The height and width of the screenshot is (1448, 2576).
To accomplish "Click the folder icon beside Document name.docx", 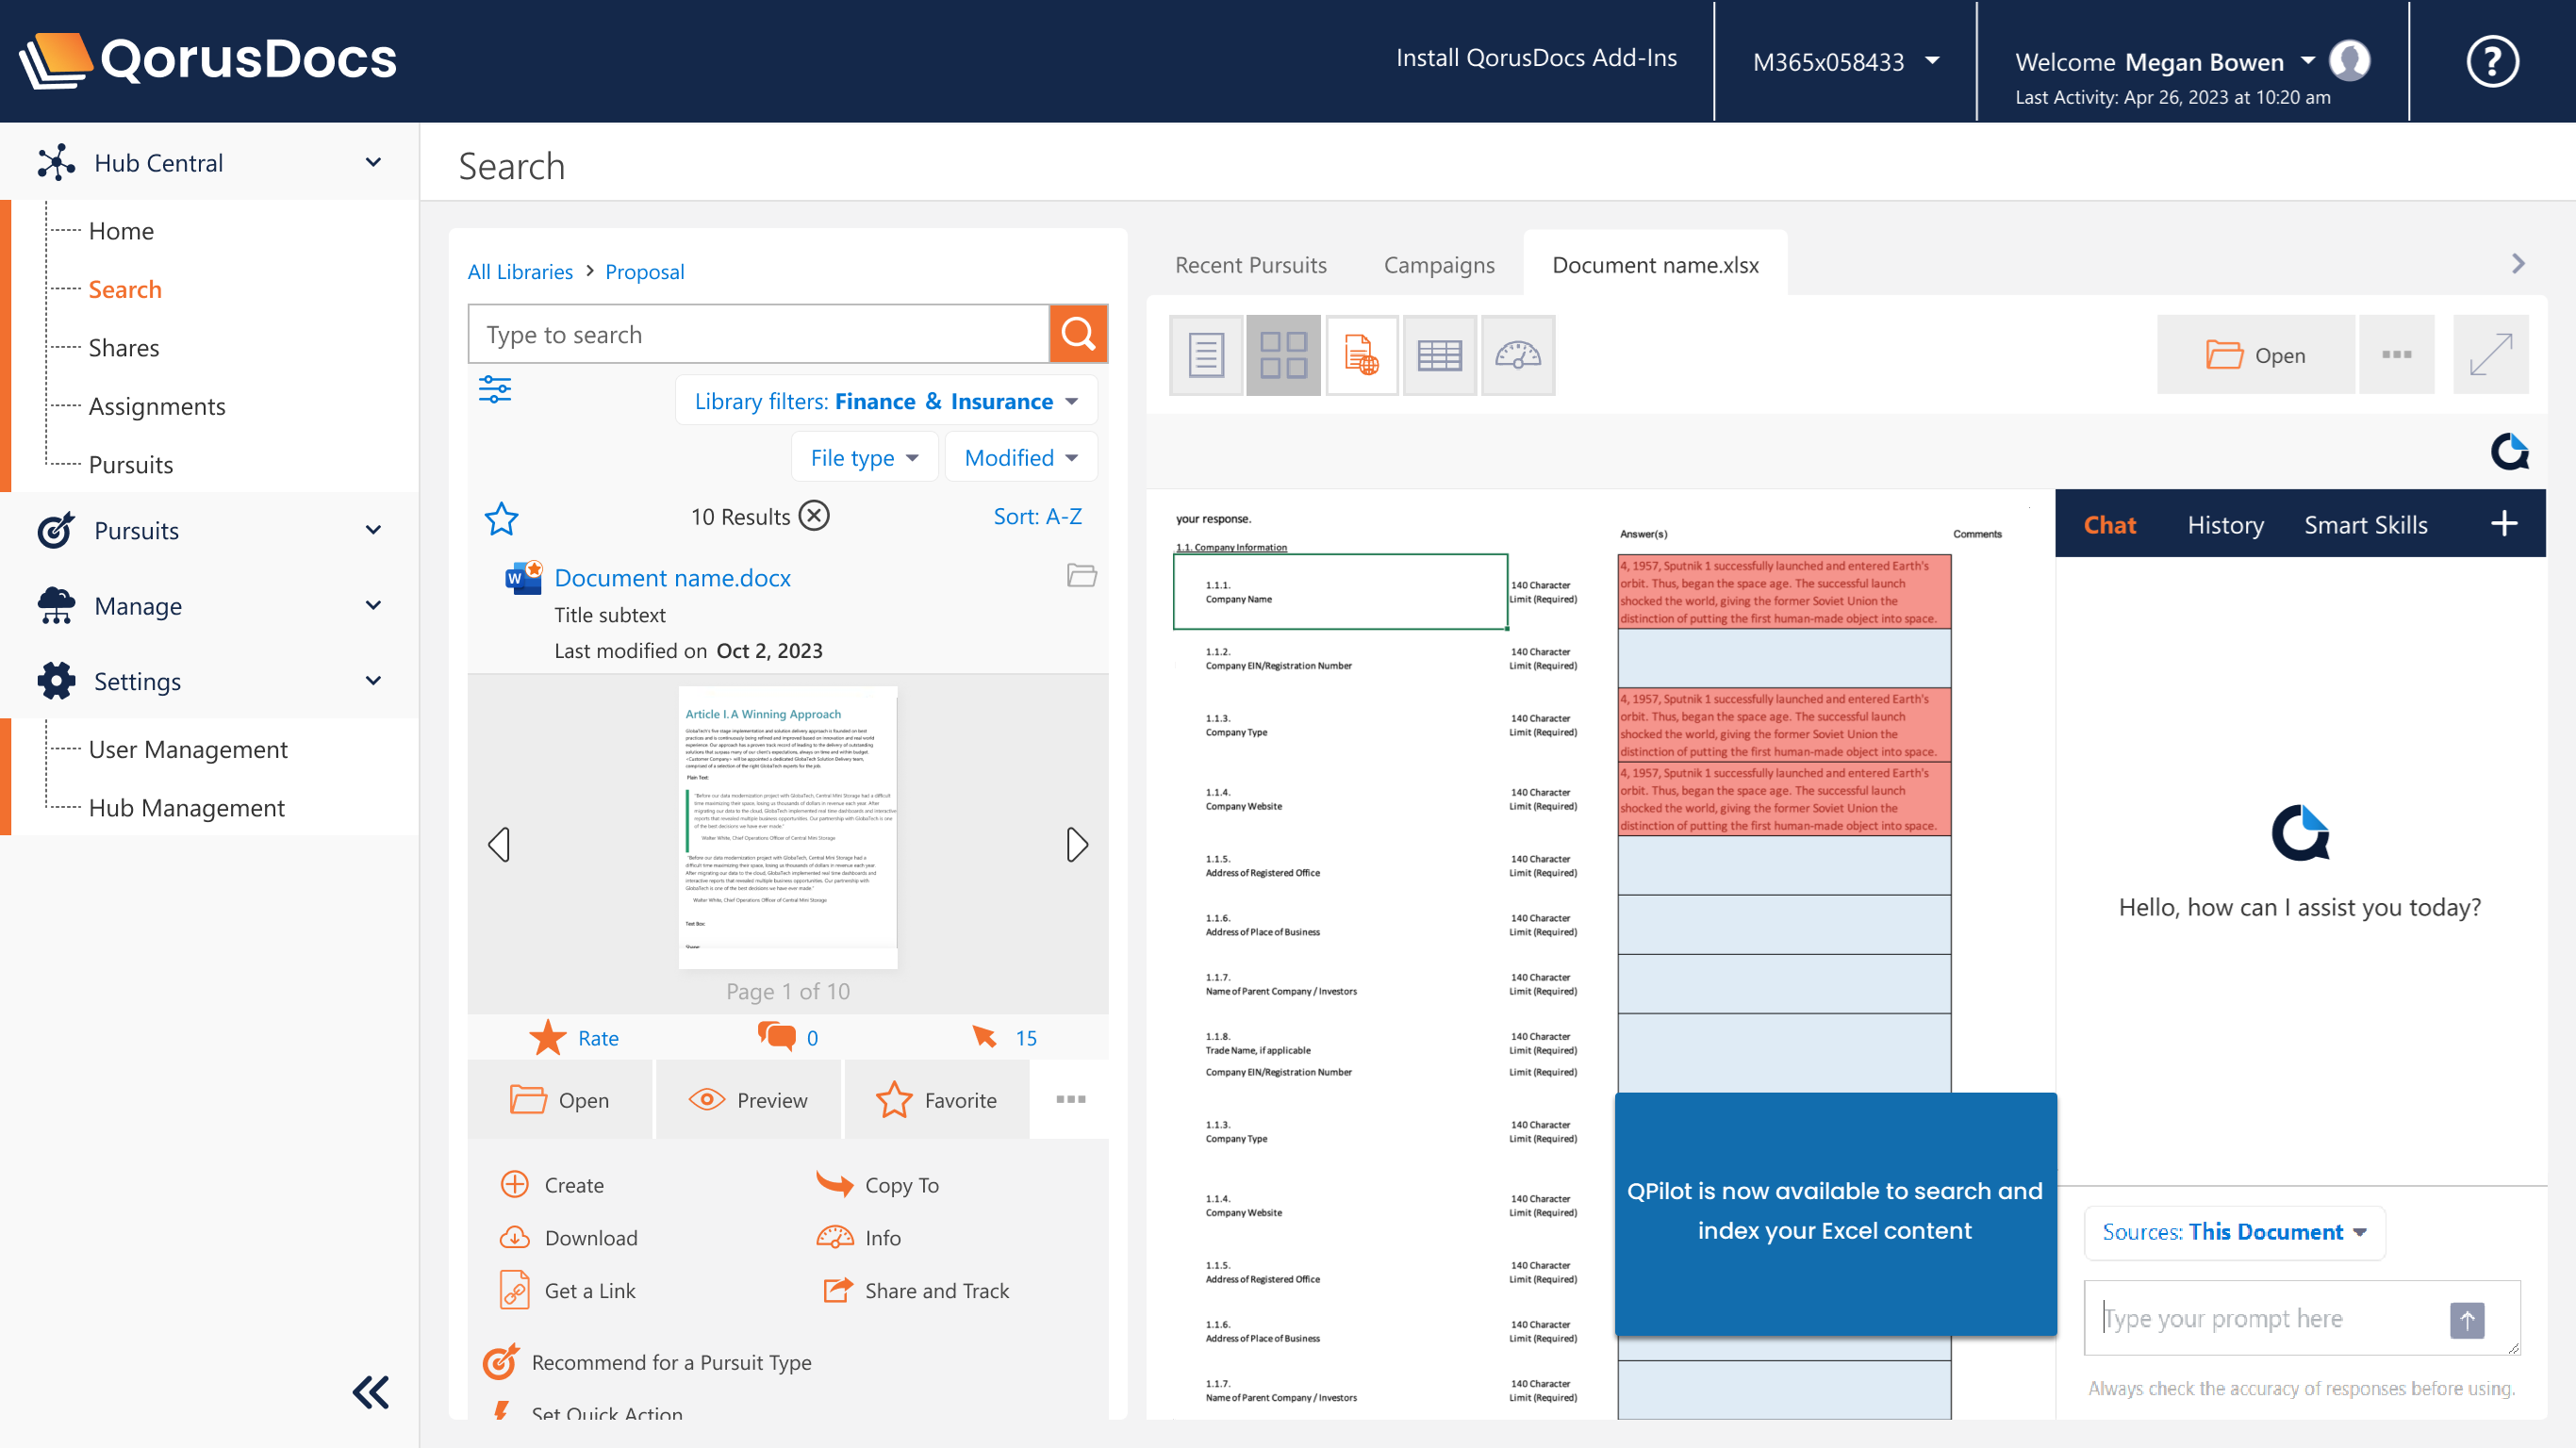I will [x=1081, y=575].
